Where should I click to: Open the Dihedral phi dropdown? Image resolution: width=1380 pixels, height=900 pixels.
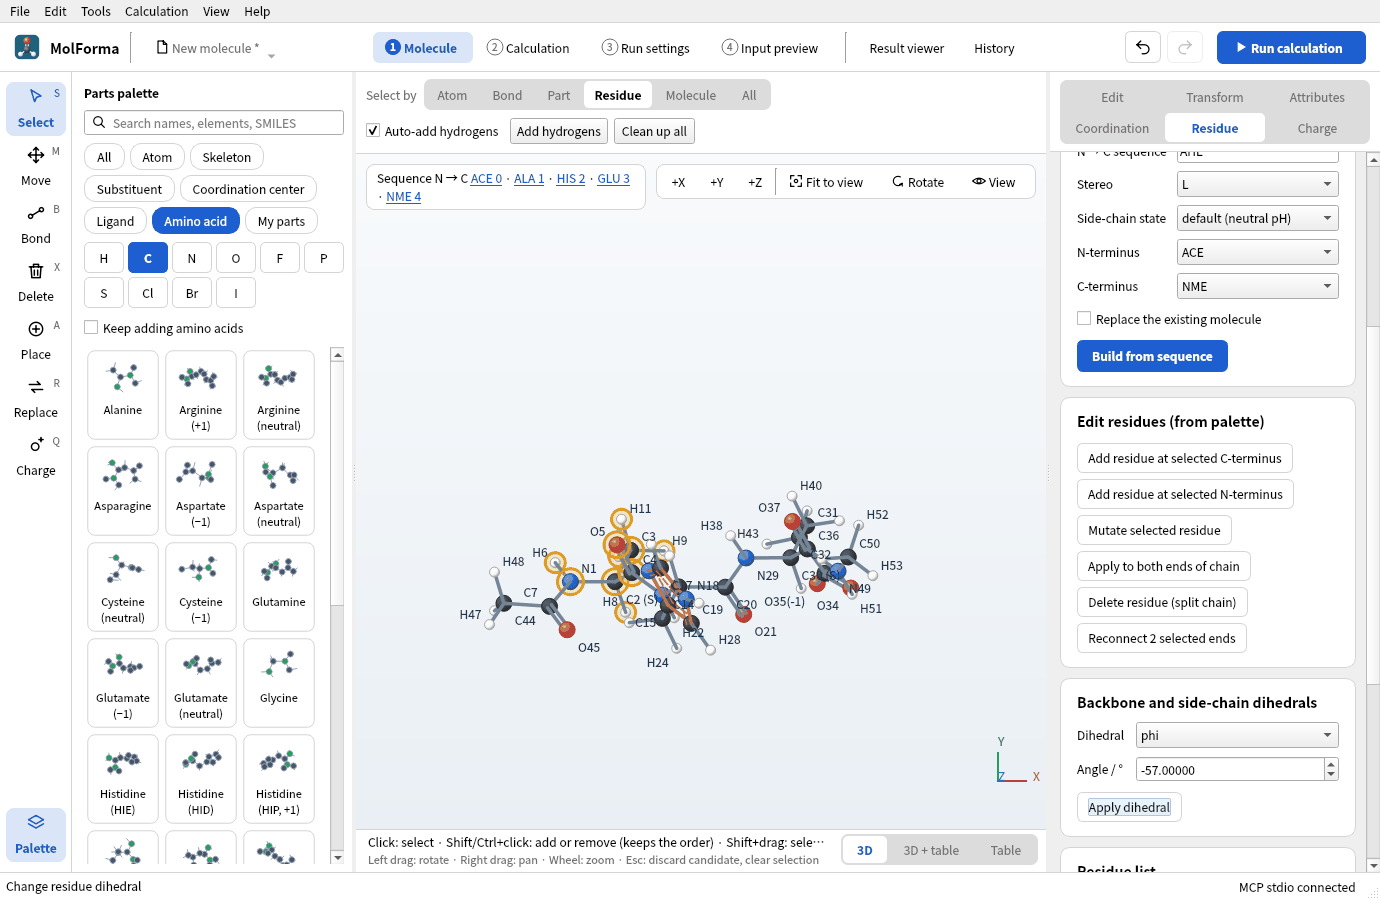[x=1237, y=735]
